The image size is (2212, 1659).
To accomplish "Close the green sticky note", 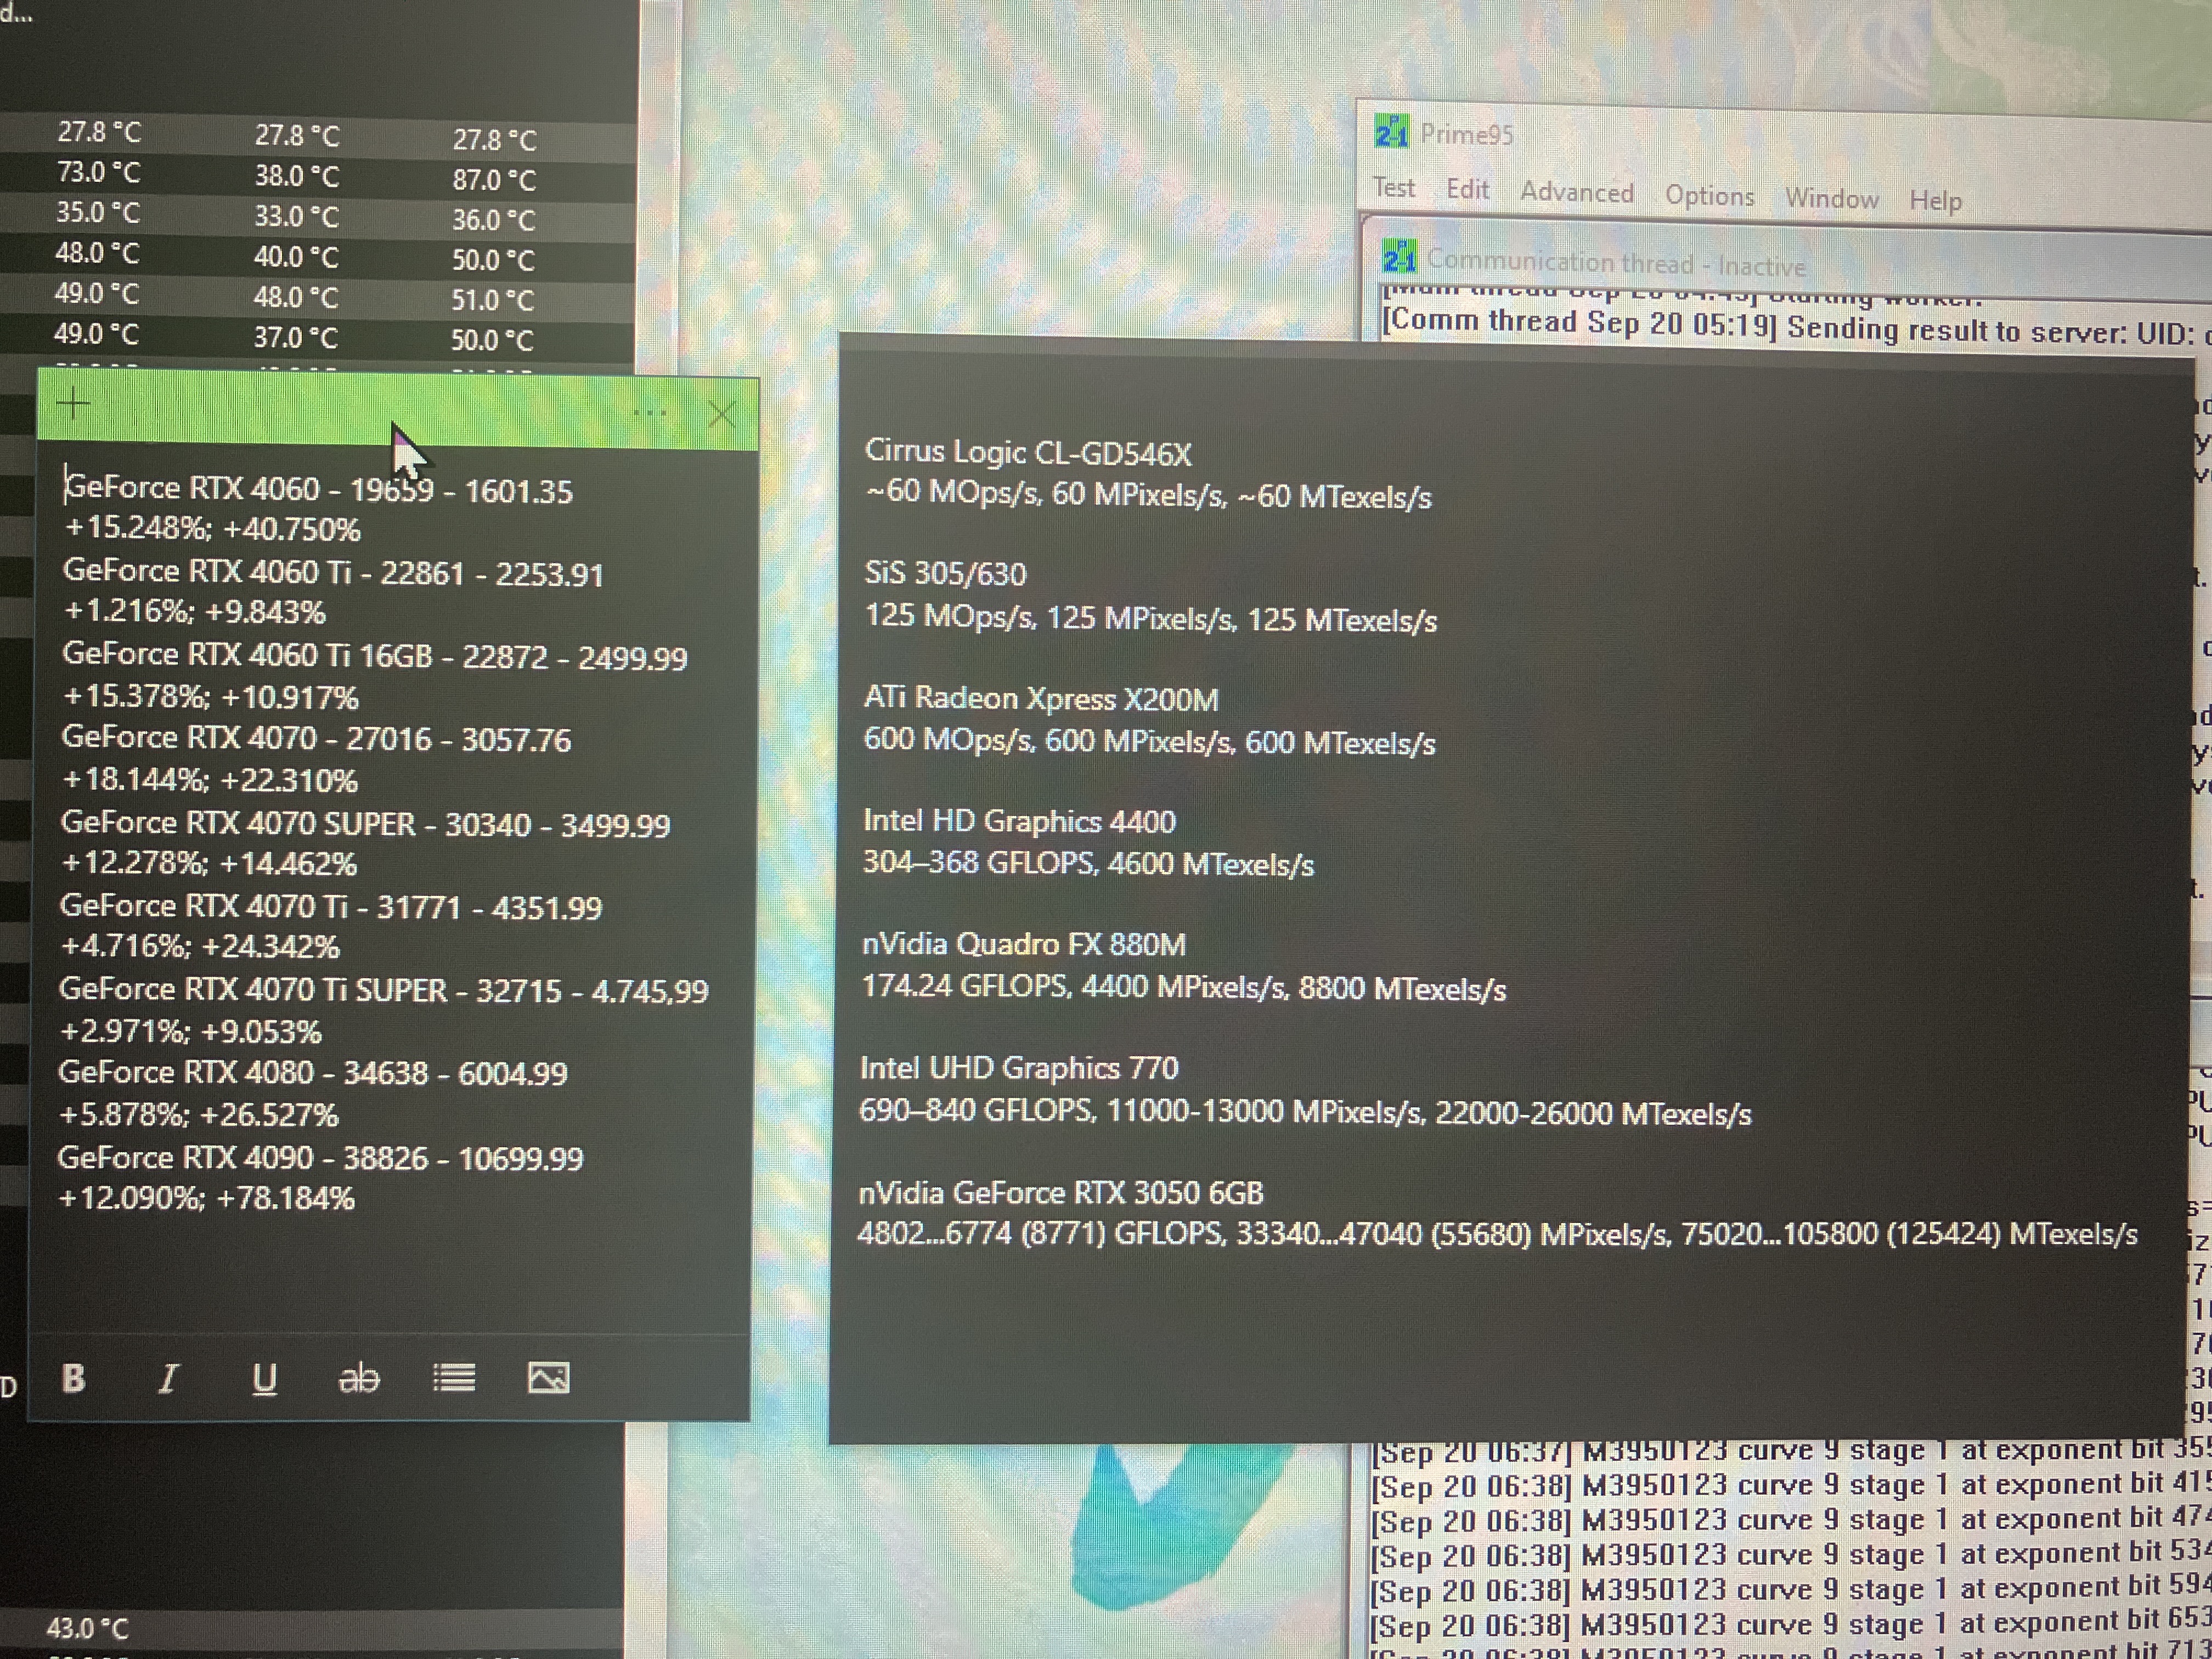I will pos(721,413).
